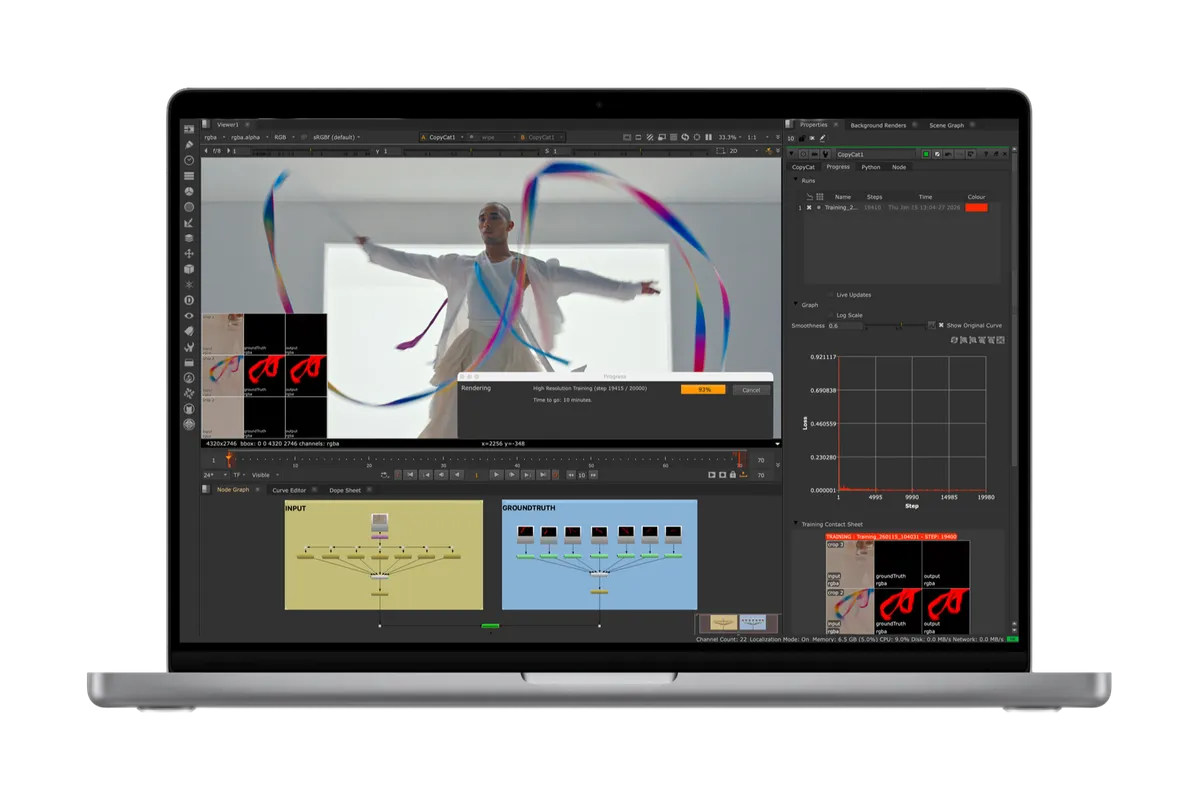1200x800 pixels.
Task: Click the red Colour swatch for the training run
Action: pos(976,207)
